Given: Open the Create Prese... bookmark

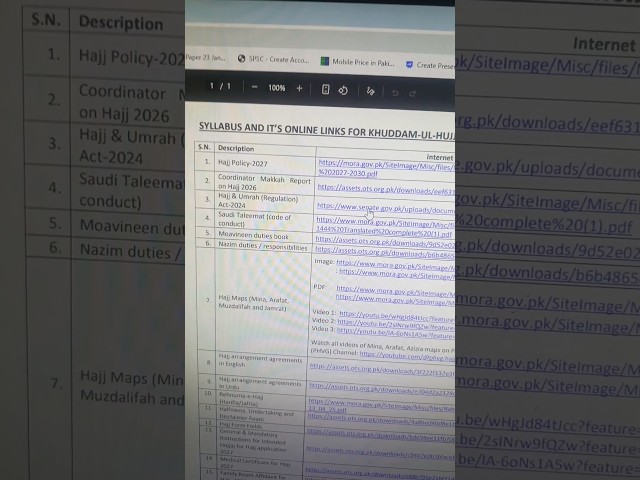Looking at the screenshot, I should (x=430, y=65).
